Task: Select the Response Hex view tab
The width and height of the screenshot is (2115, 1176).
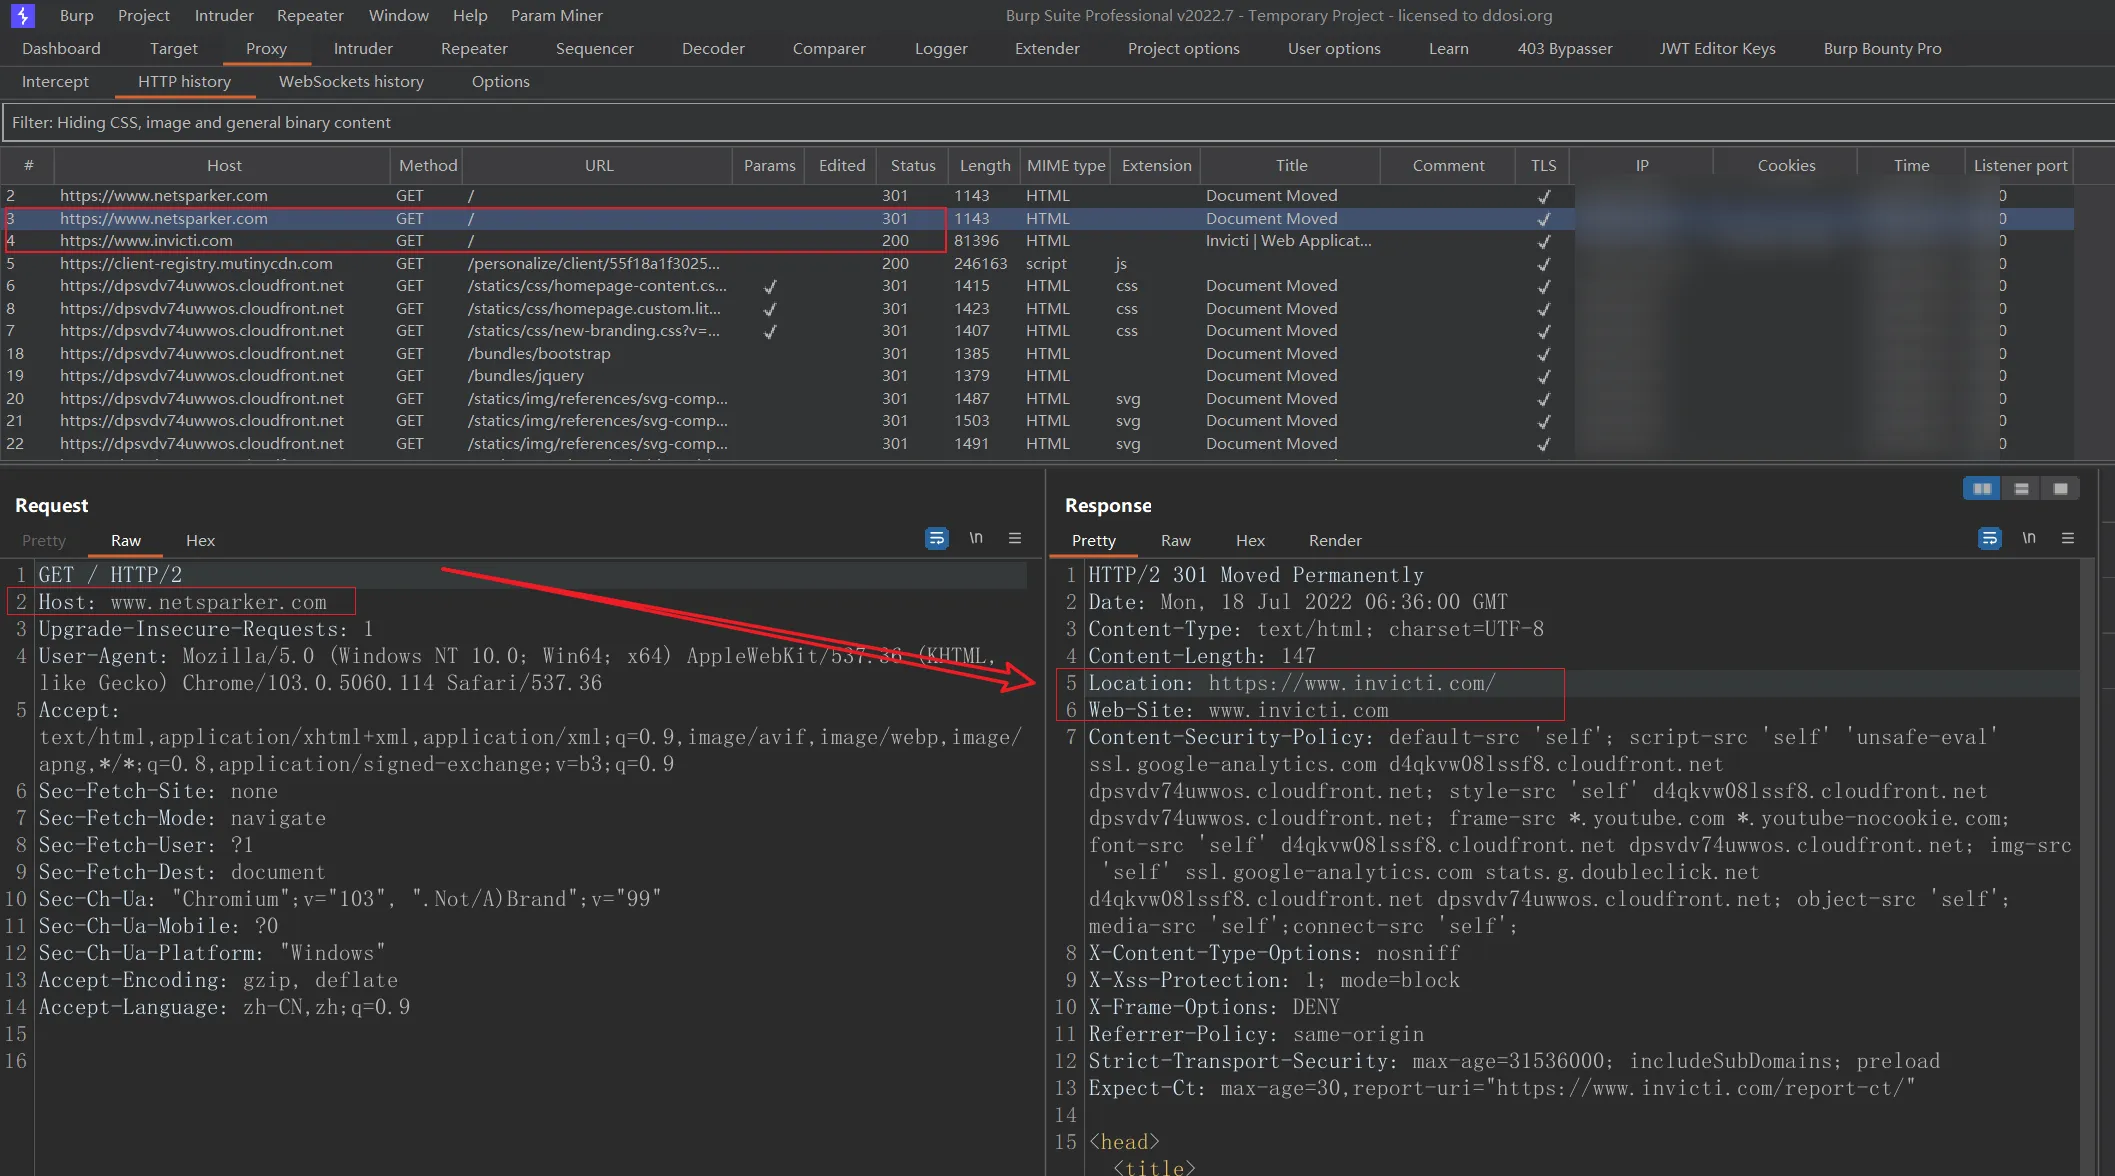Action: click(1250, 540)
